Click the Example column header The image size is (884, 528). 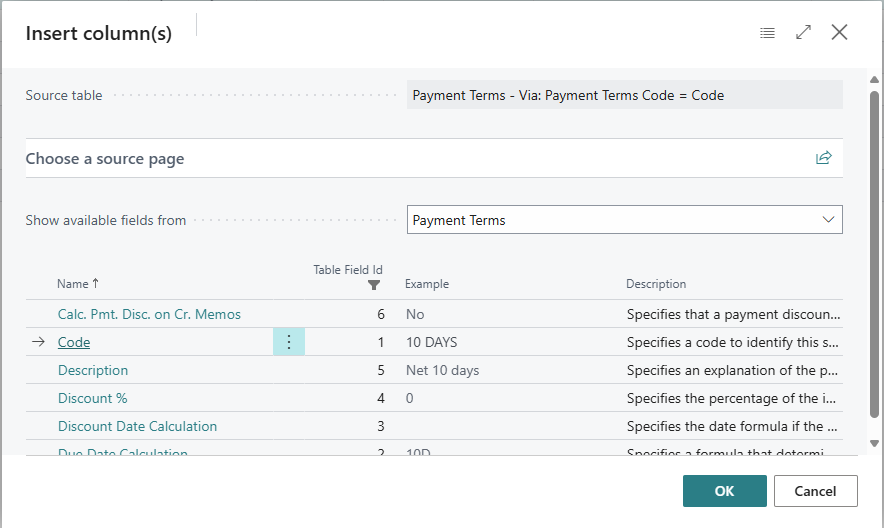pyautogui.click(x=427, y=284)
